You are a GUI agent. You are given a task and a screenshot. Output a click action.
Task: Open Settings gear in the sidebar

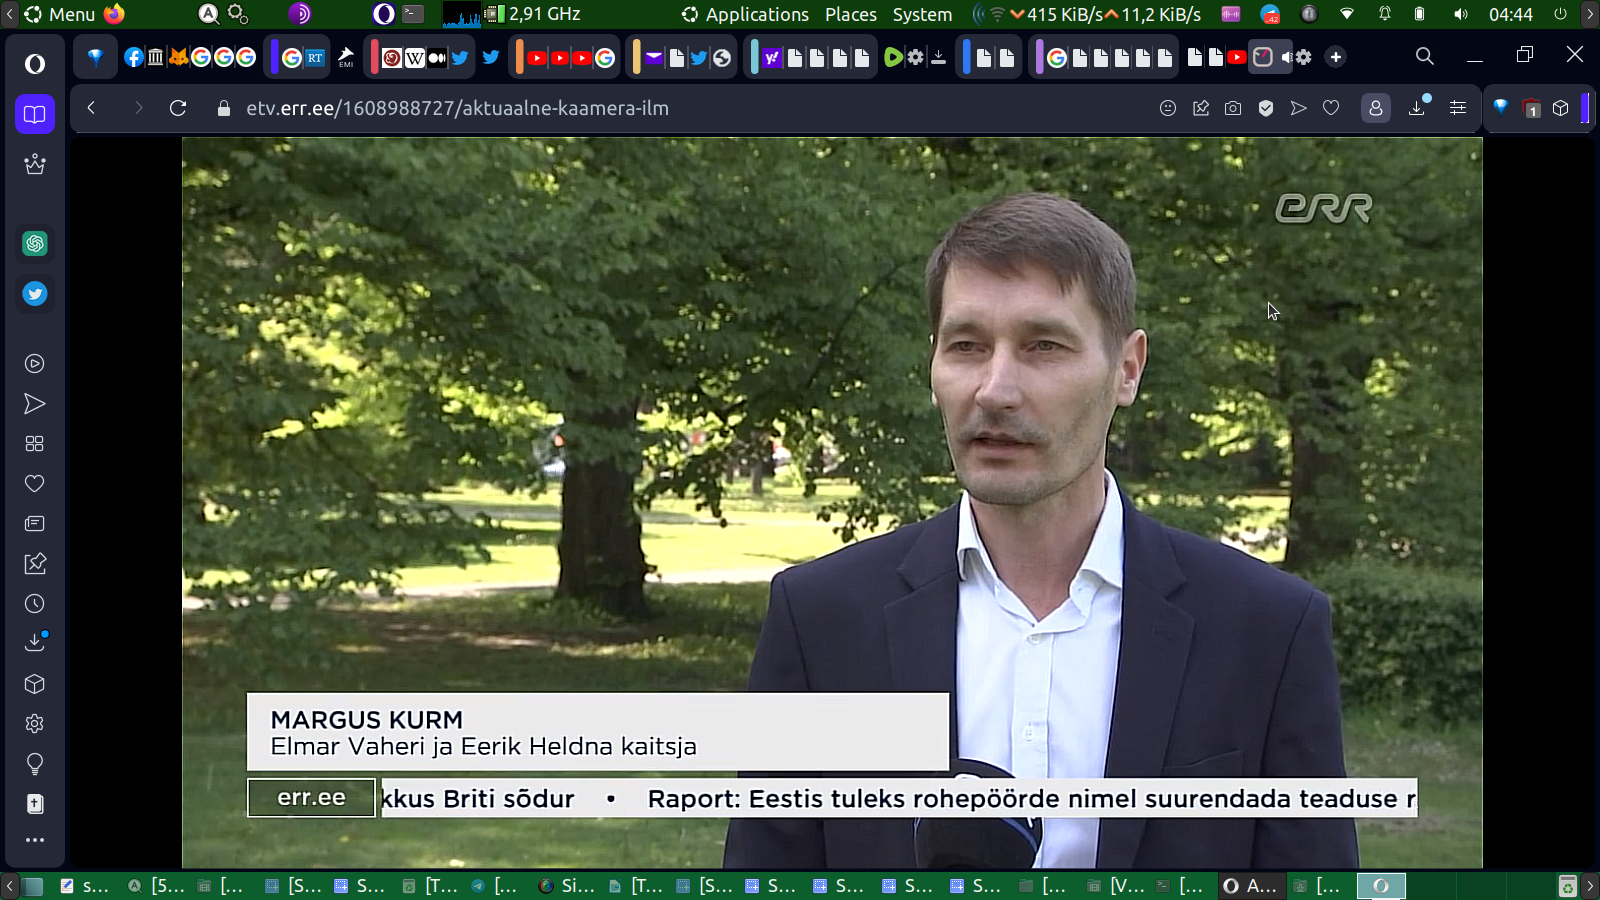(x=35, y=724)
